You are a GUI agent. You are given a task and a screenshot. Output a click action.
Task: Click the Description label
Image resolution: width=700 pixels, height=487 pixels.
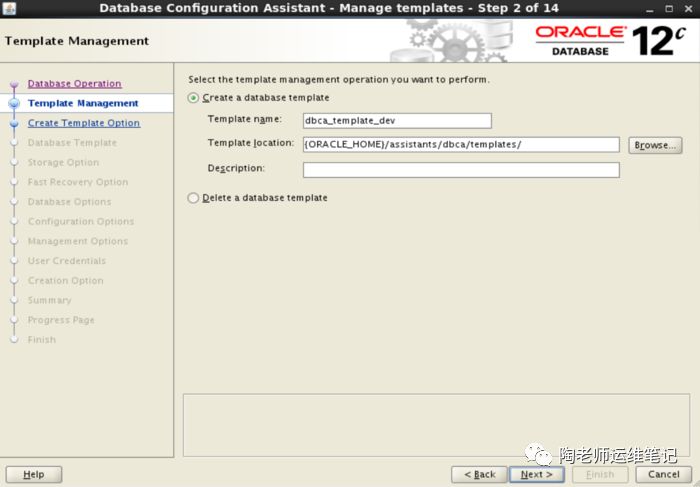click(236, 168)
